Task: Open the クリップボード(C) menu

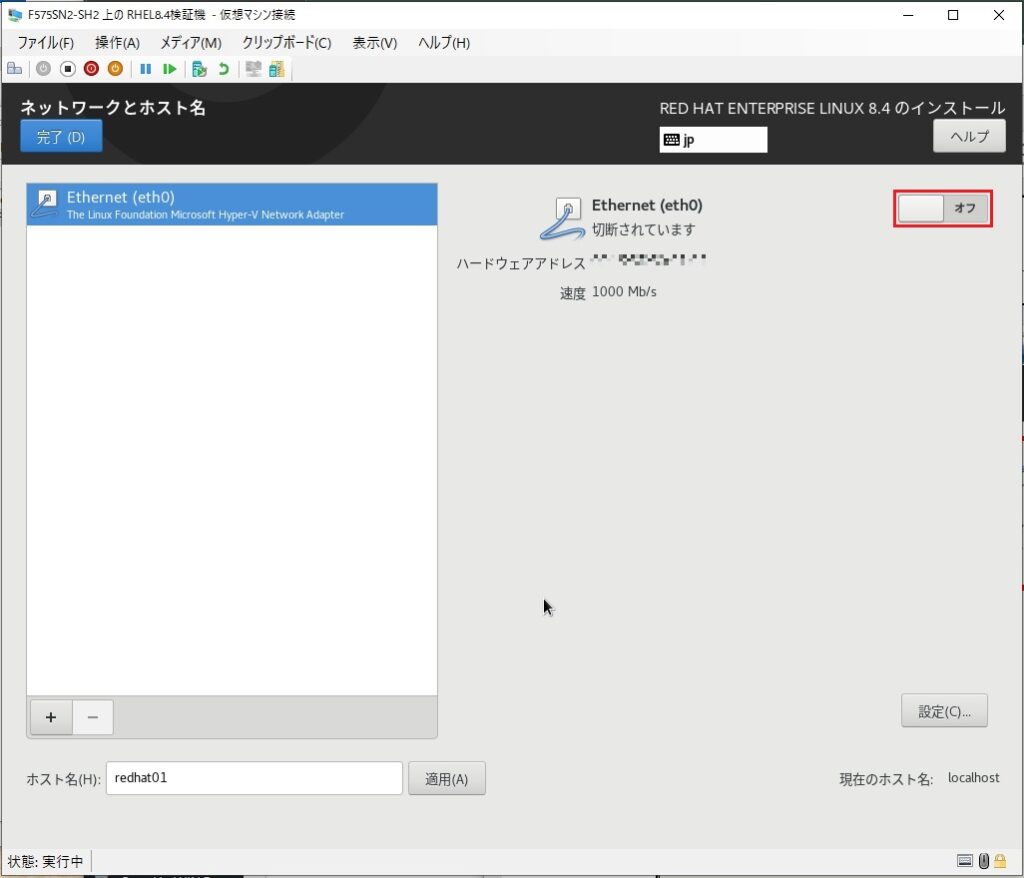Action: pyautogui.click(x=287, y=42)
